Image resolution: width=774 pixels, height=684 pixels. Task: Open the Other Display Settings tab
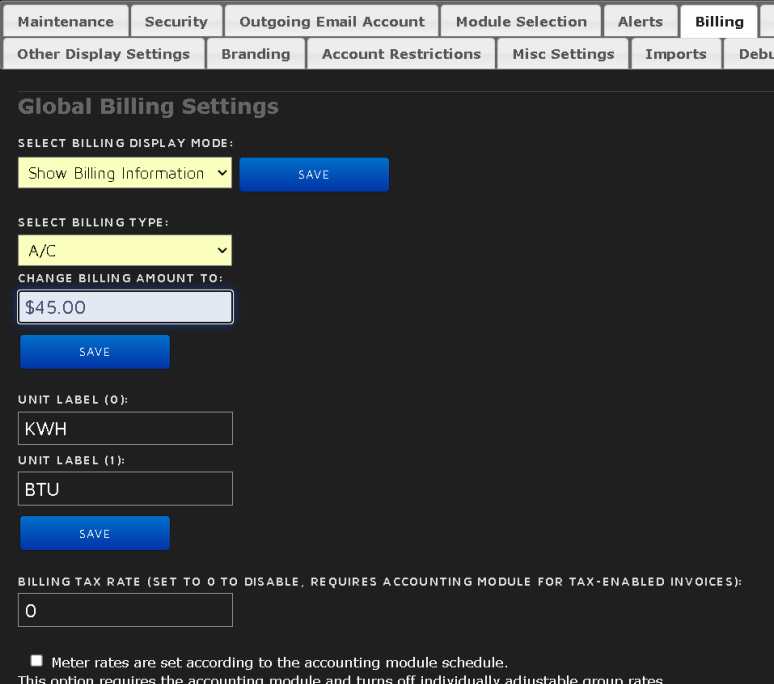103,54
